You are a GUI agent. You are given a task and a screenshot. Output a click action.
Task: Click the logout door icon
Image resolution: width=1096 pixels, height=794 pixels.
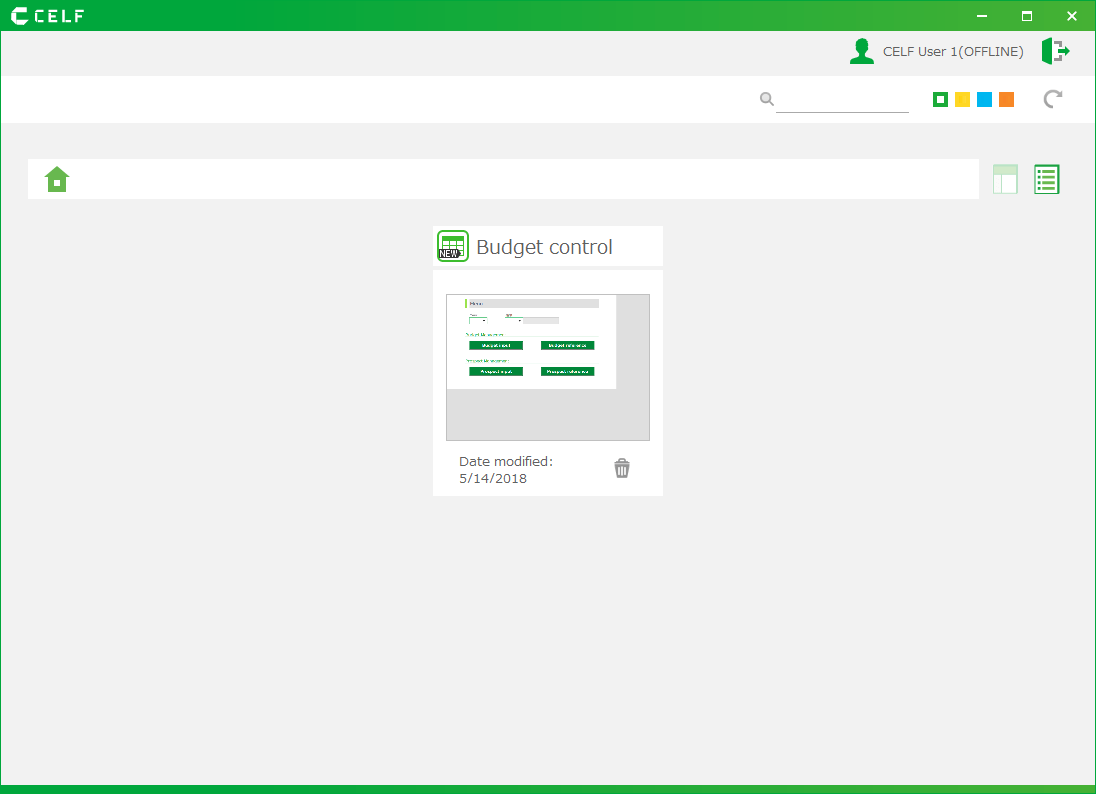(x=1055, y=51)
